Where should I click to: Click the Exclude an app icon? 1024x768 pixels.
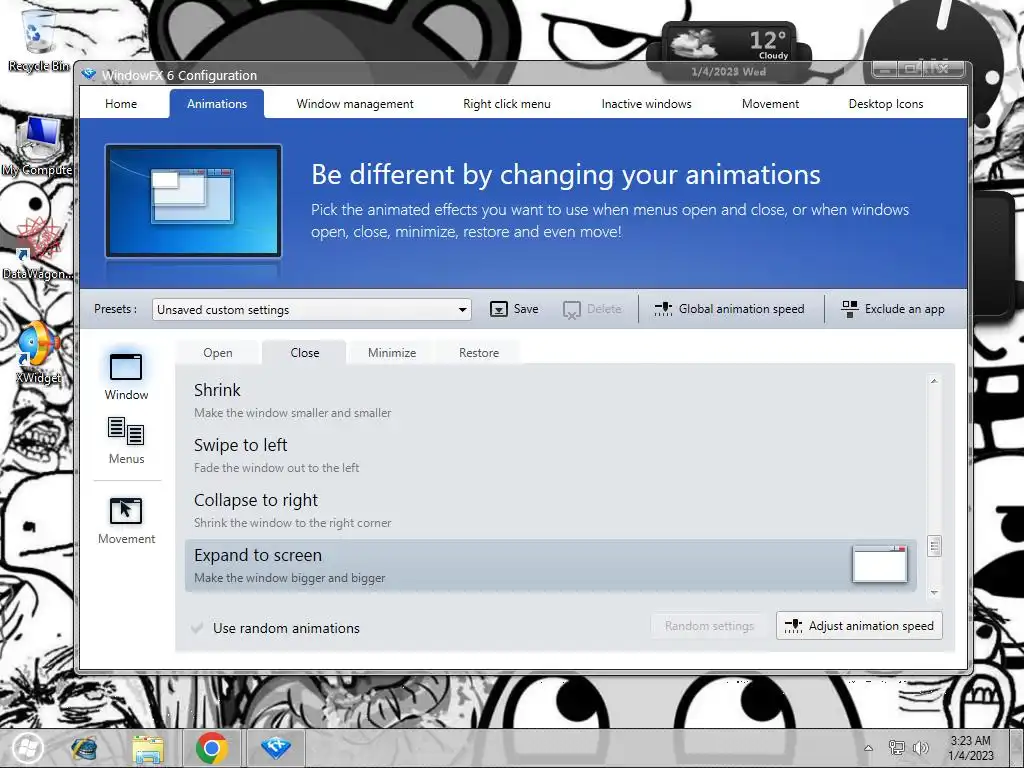(x=850, y=309)
